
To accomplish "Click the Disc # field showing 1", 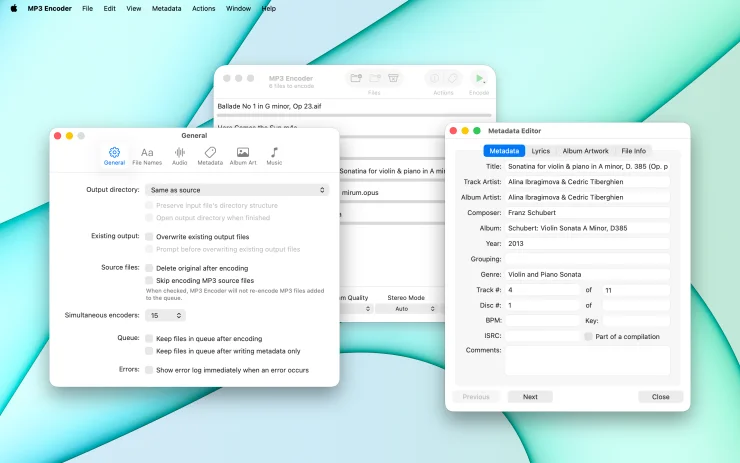I will tap(542, 305).
